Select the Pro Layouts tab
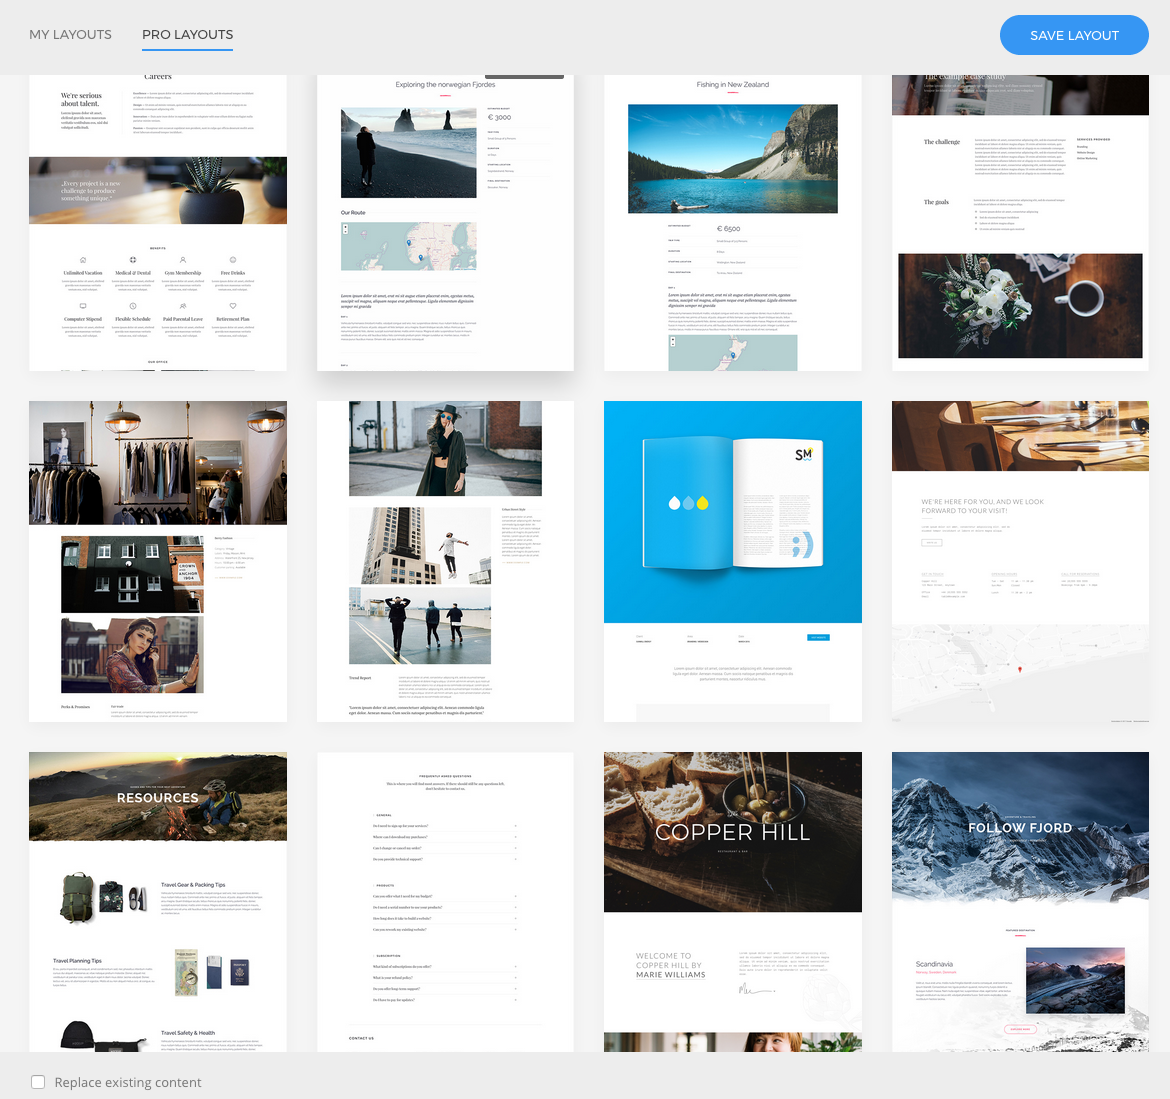The image size is (1170, 1099). (187, 34)
